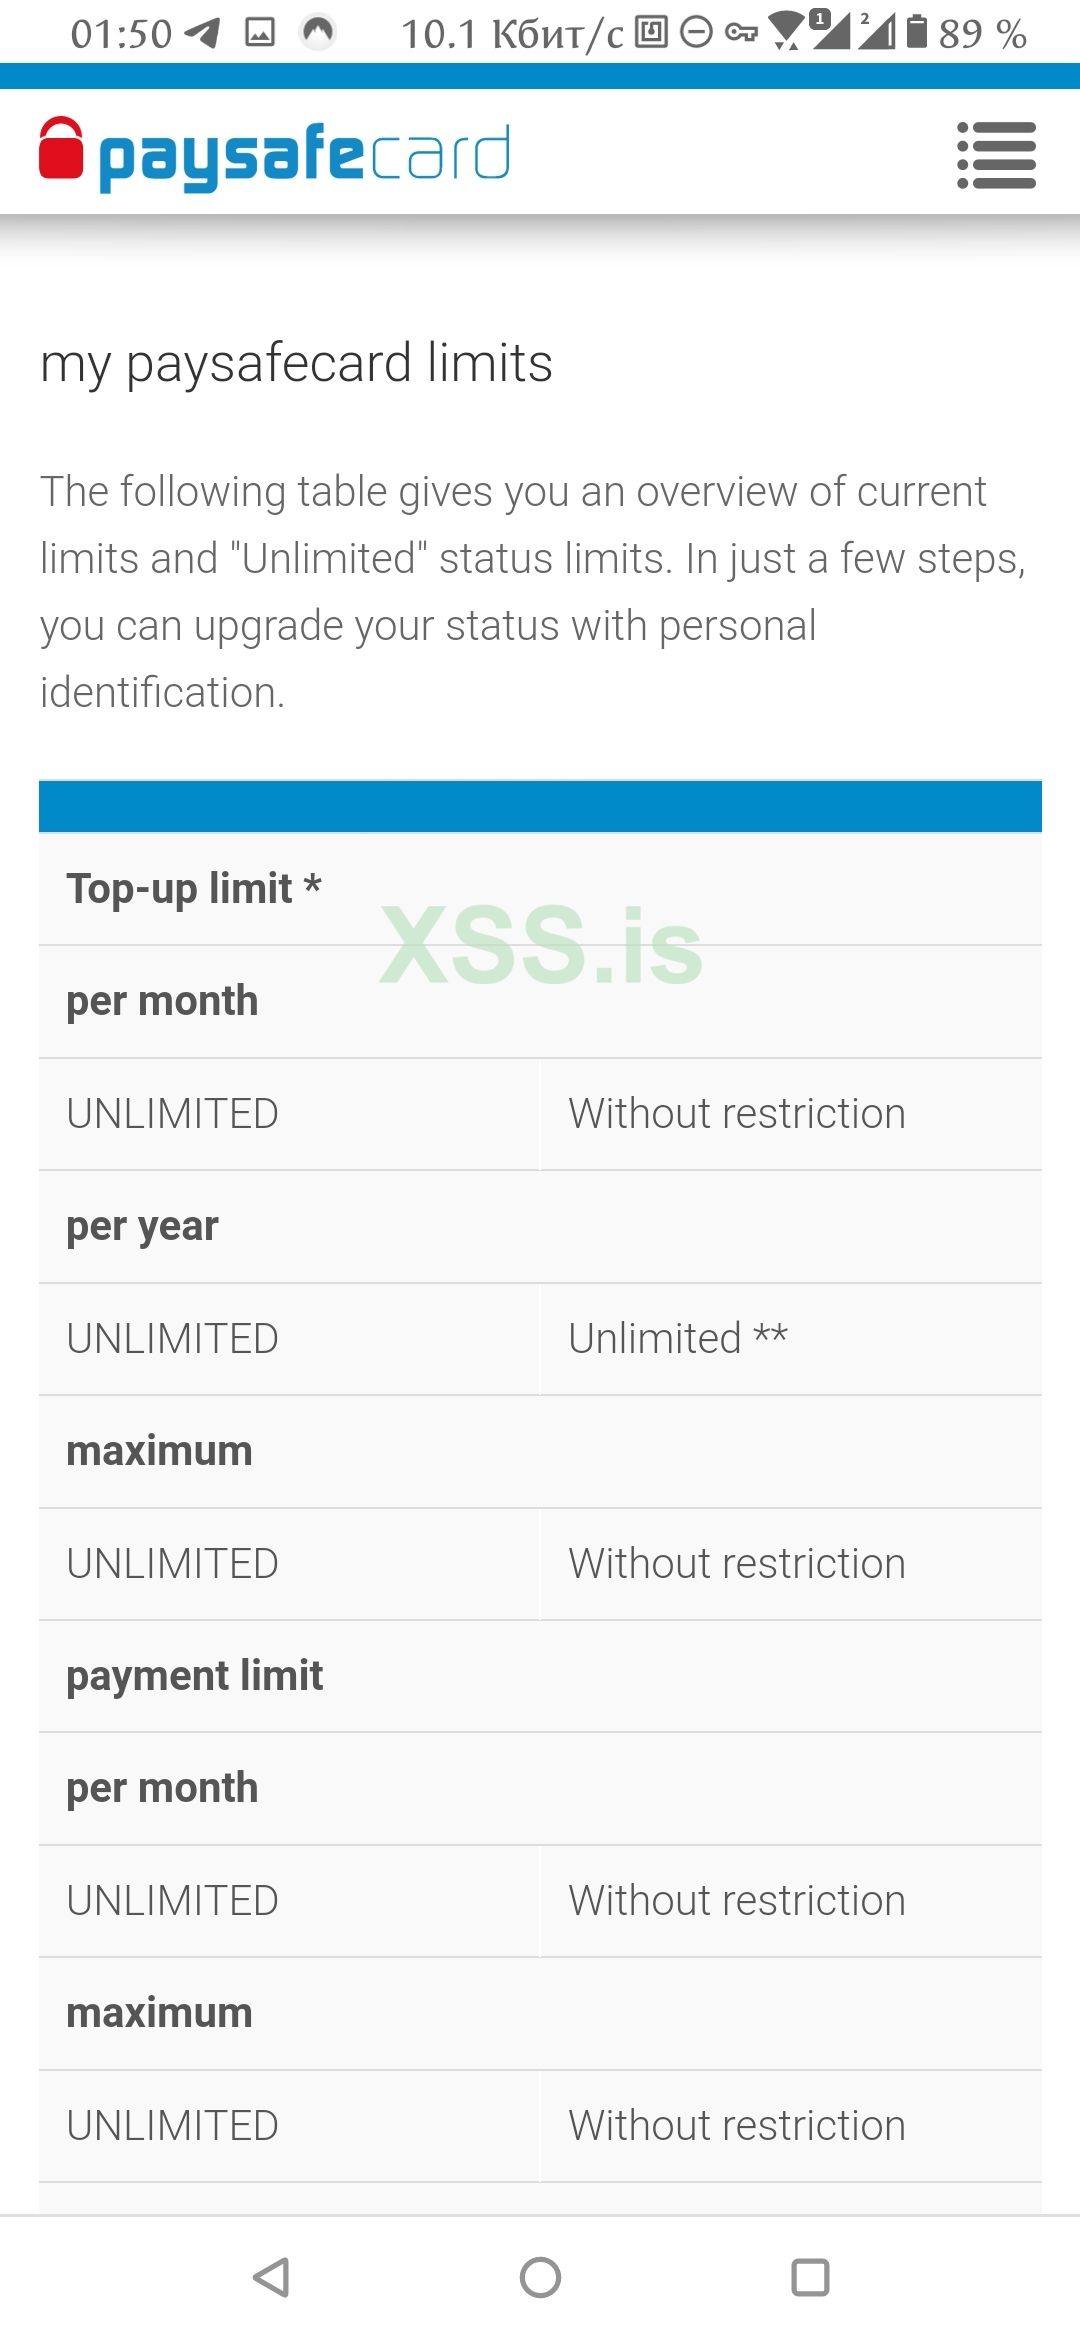Screen dimensions: 1080x2340
Task: Open the hamburger menu icon
Action: pyautogui.click(x=996, y=155)
